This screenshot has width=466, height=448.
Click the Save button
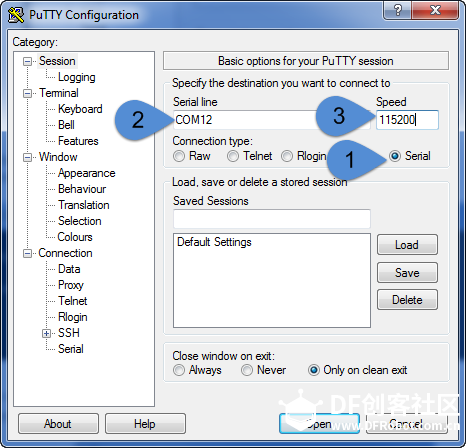[407, 273]
